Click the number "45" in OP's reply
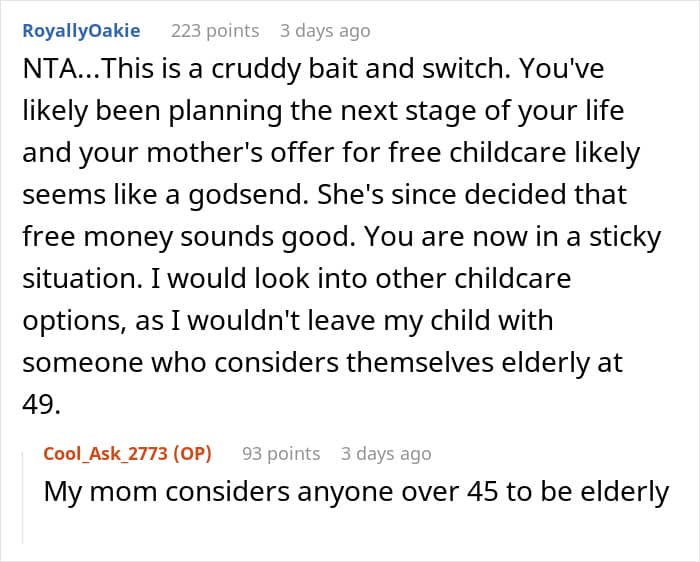This screenshot has height=562, width=700. (x=483, y=492)
